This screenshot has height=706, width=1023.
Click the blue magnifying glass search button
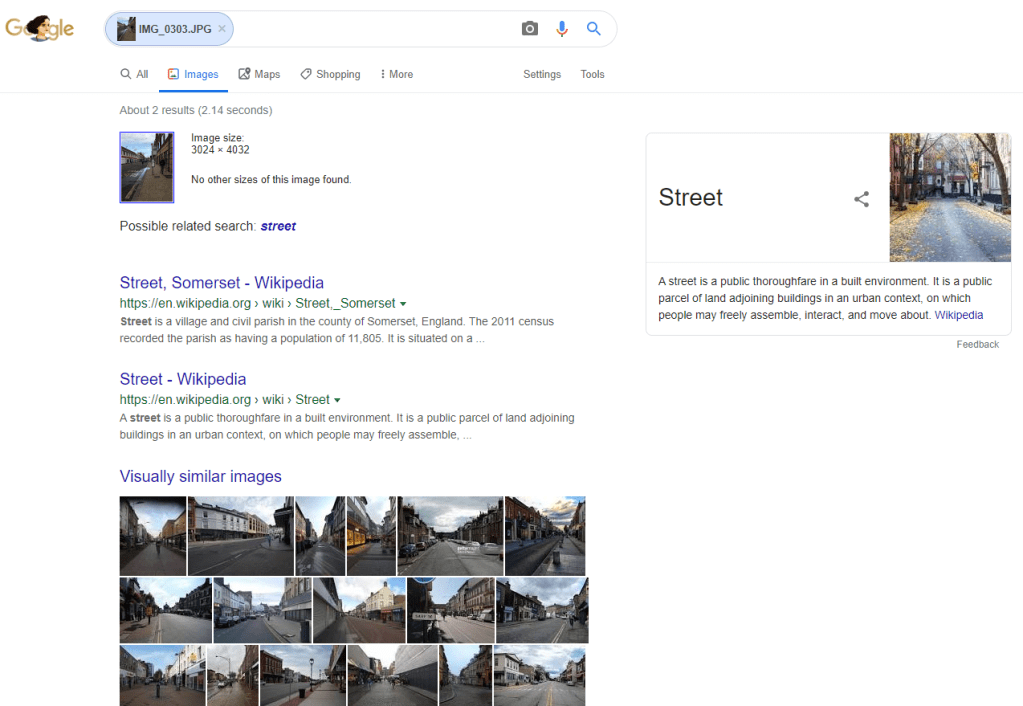594,29
